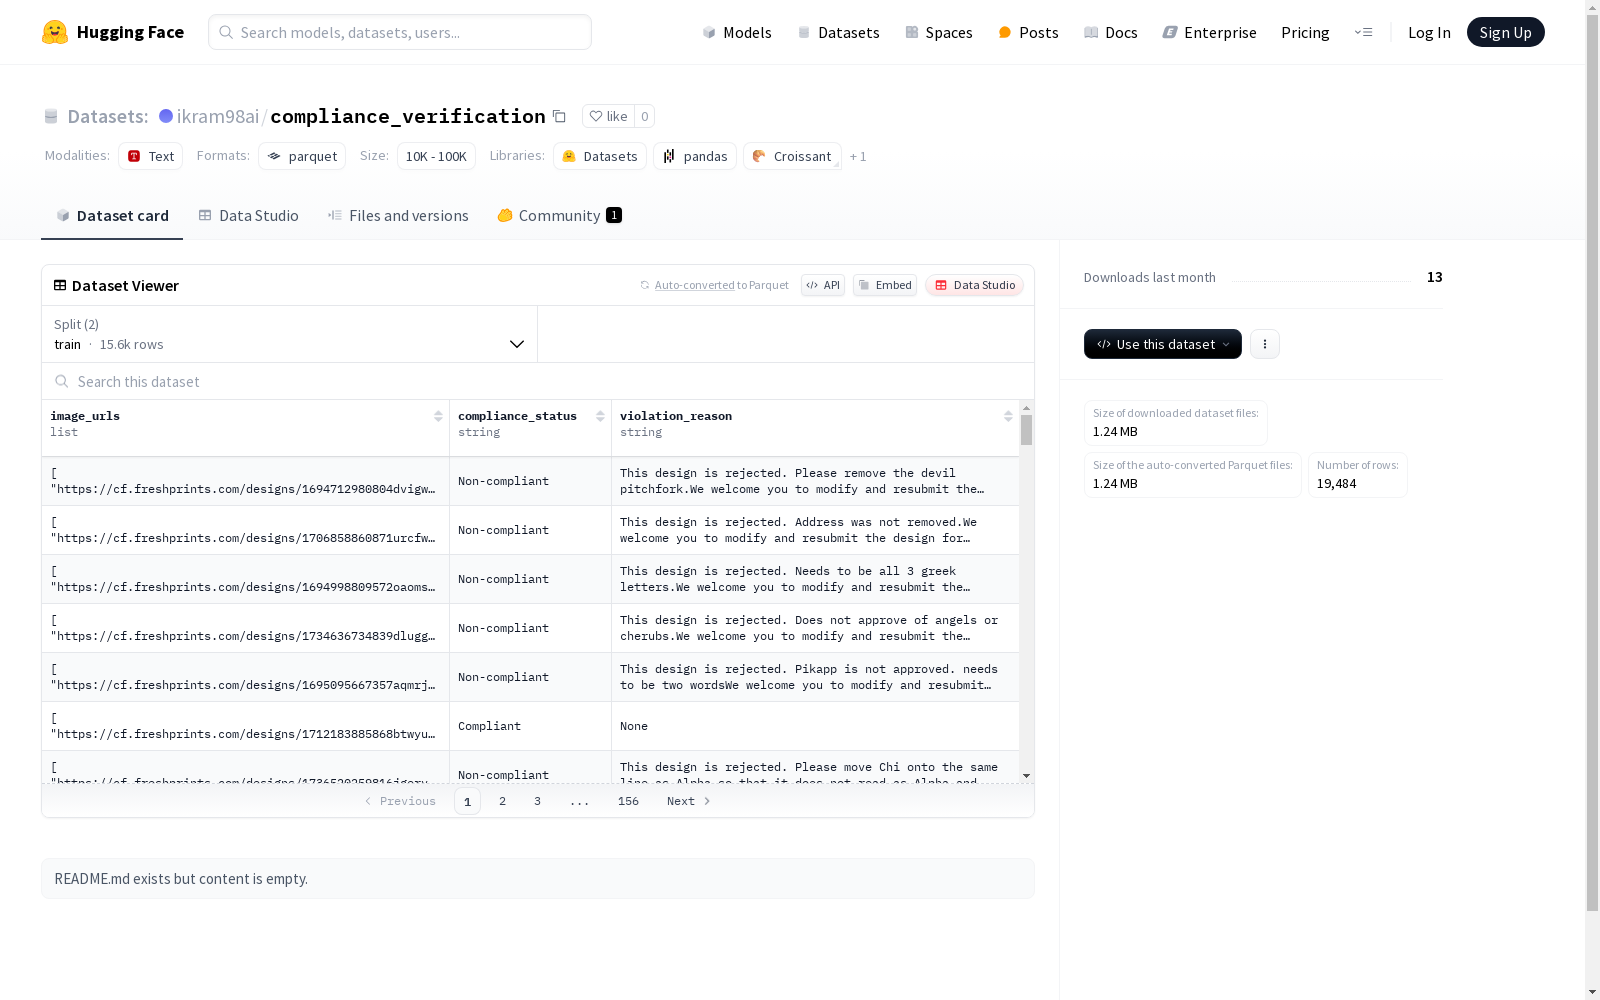Sort by the compliance_status column sort icon
This screenshot has height=1000, width=1600.
pos(600,416)
